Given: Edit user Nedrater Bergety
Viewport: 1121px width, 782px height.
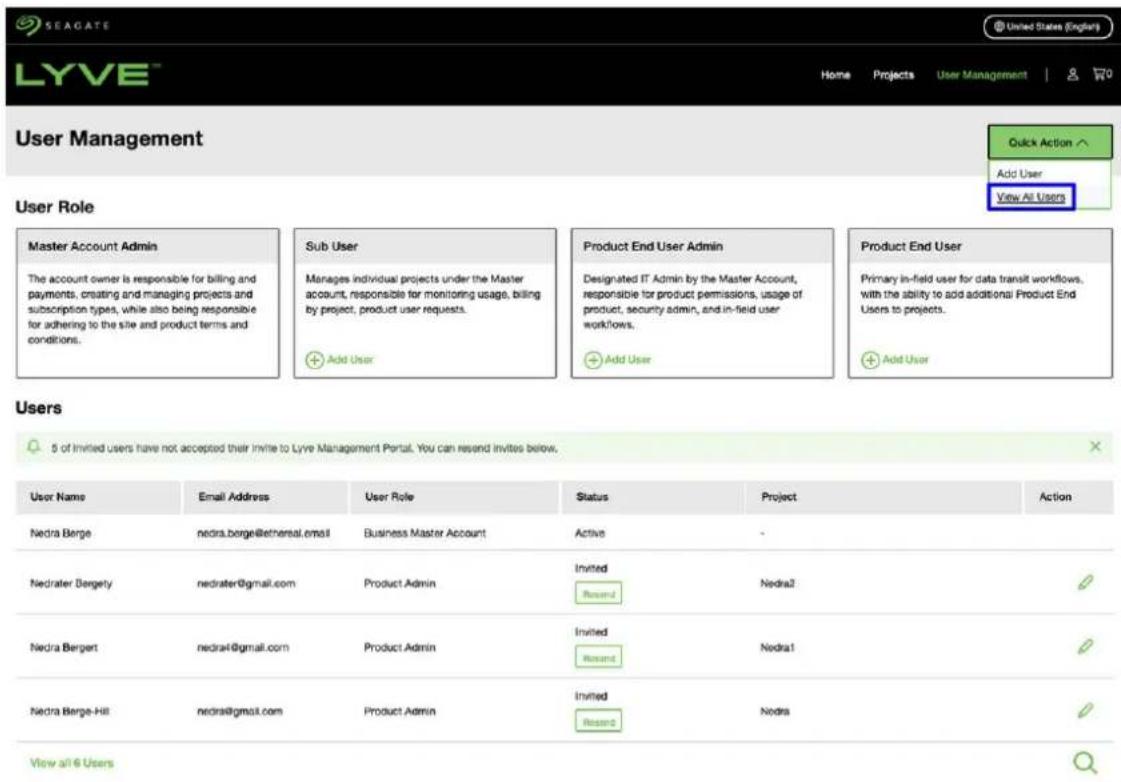Looking at the screenshot, I should point(1085,583).
